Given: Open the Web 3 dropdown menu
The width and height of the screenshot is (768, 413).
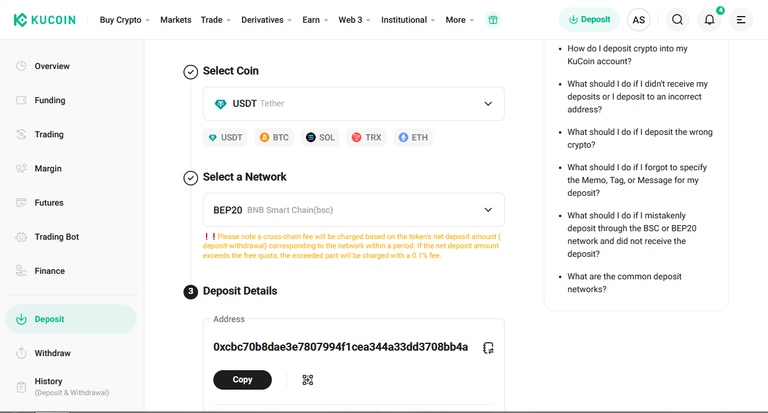Looking at the screenshot, I should tap(354, 20).
